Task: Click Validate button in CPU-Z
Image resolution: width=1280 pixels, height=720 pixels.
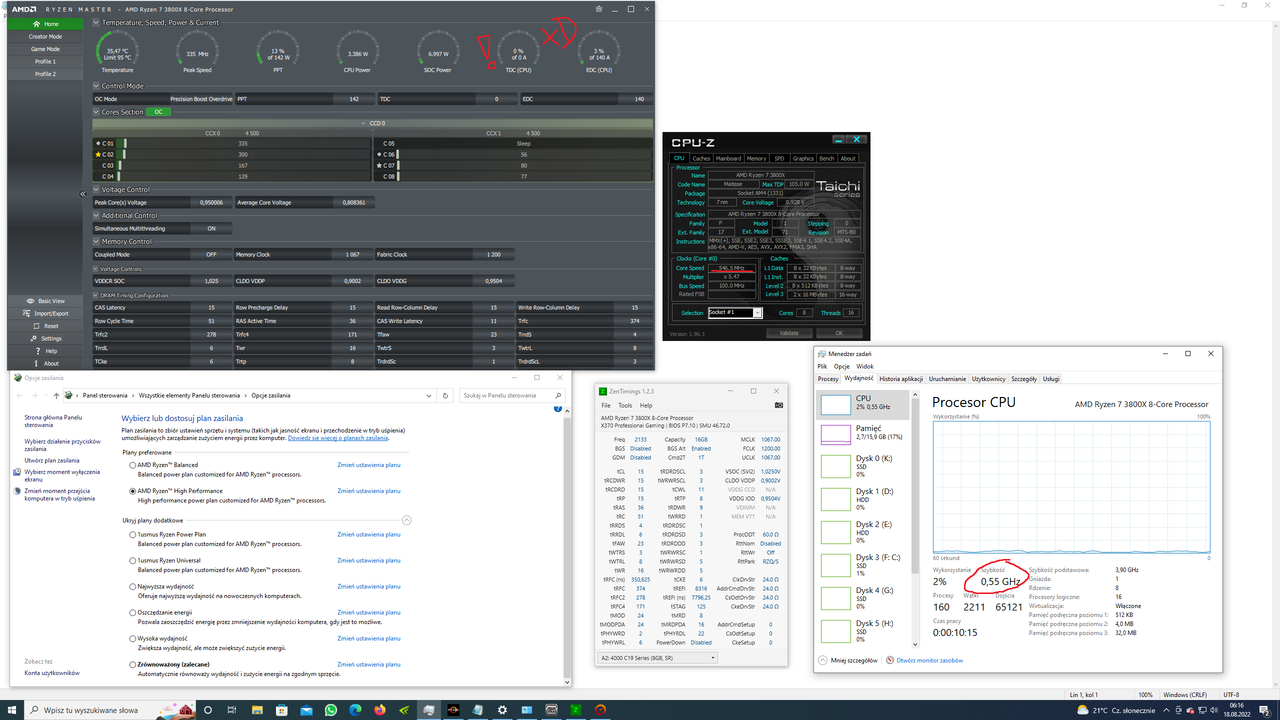Action: (789, 333)
